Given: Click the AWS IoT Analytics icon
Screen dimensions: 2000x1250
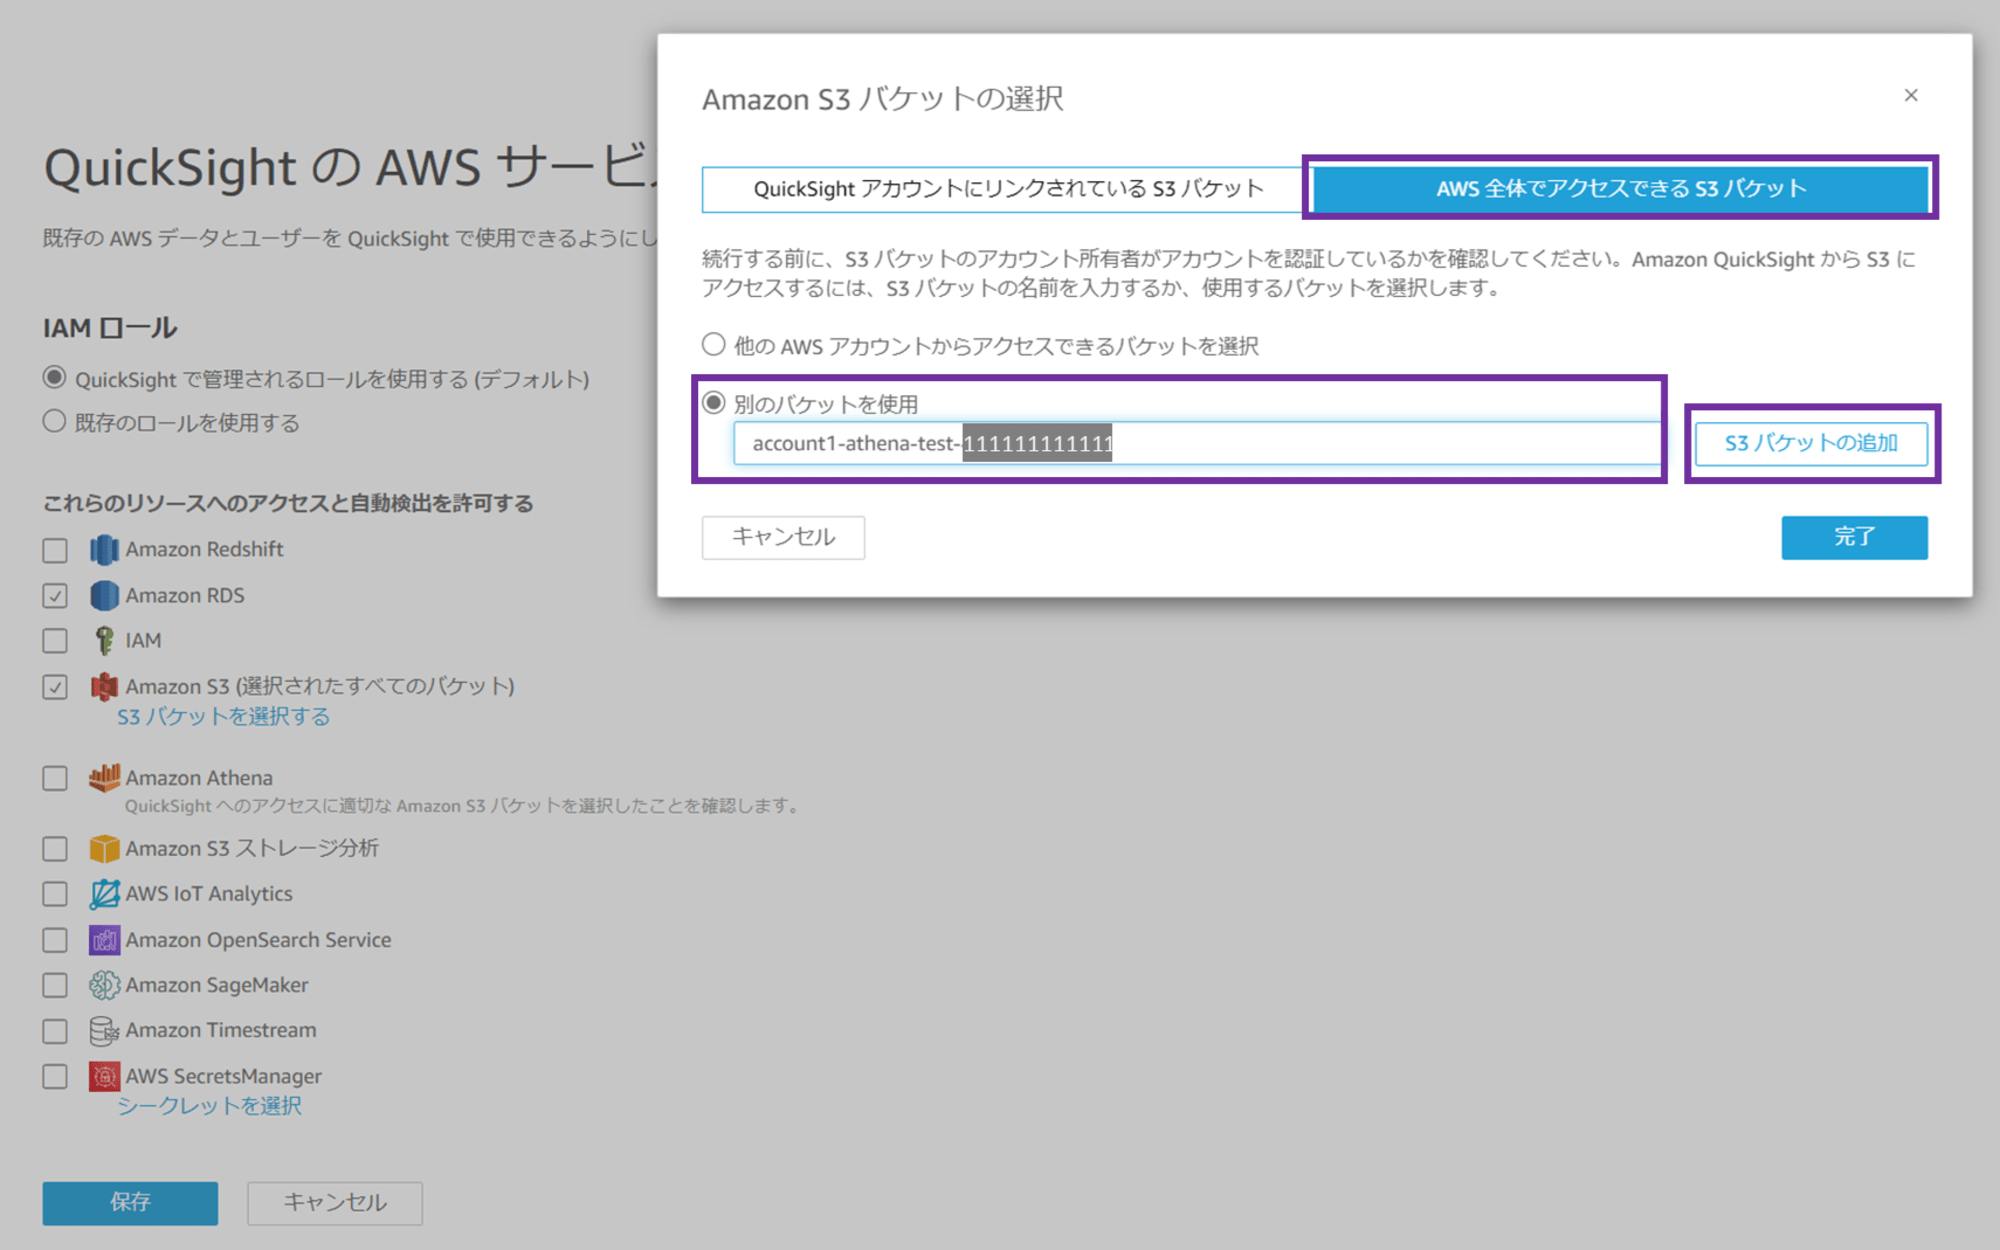Looking at the screenshot, I should click(x=104, y=894).
